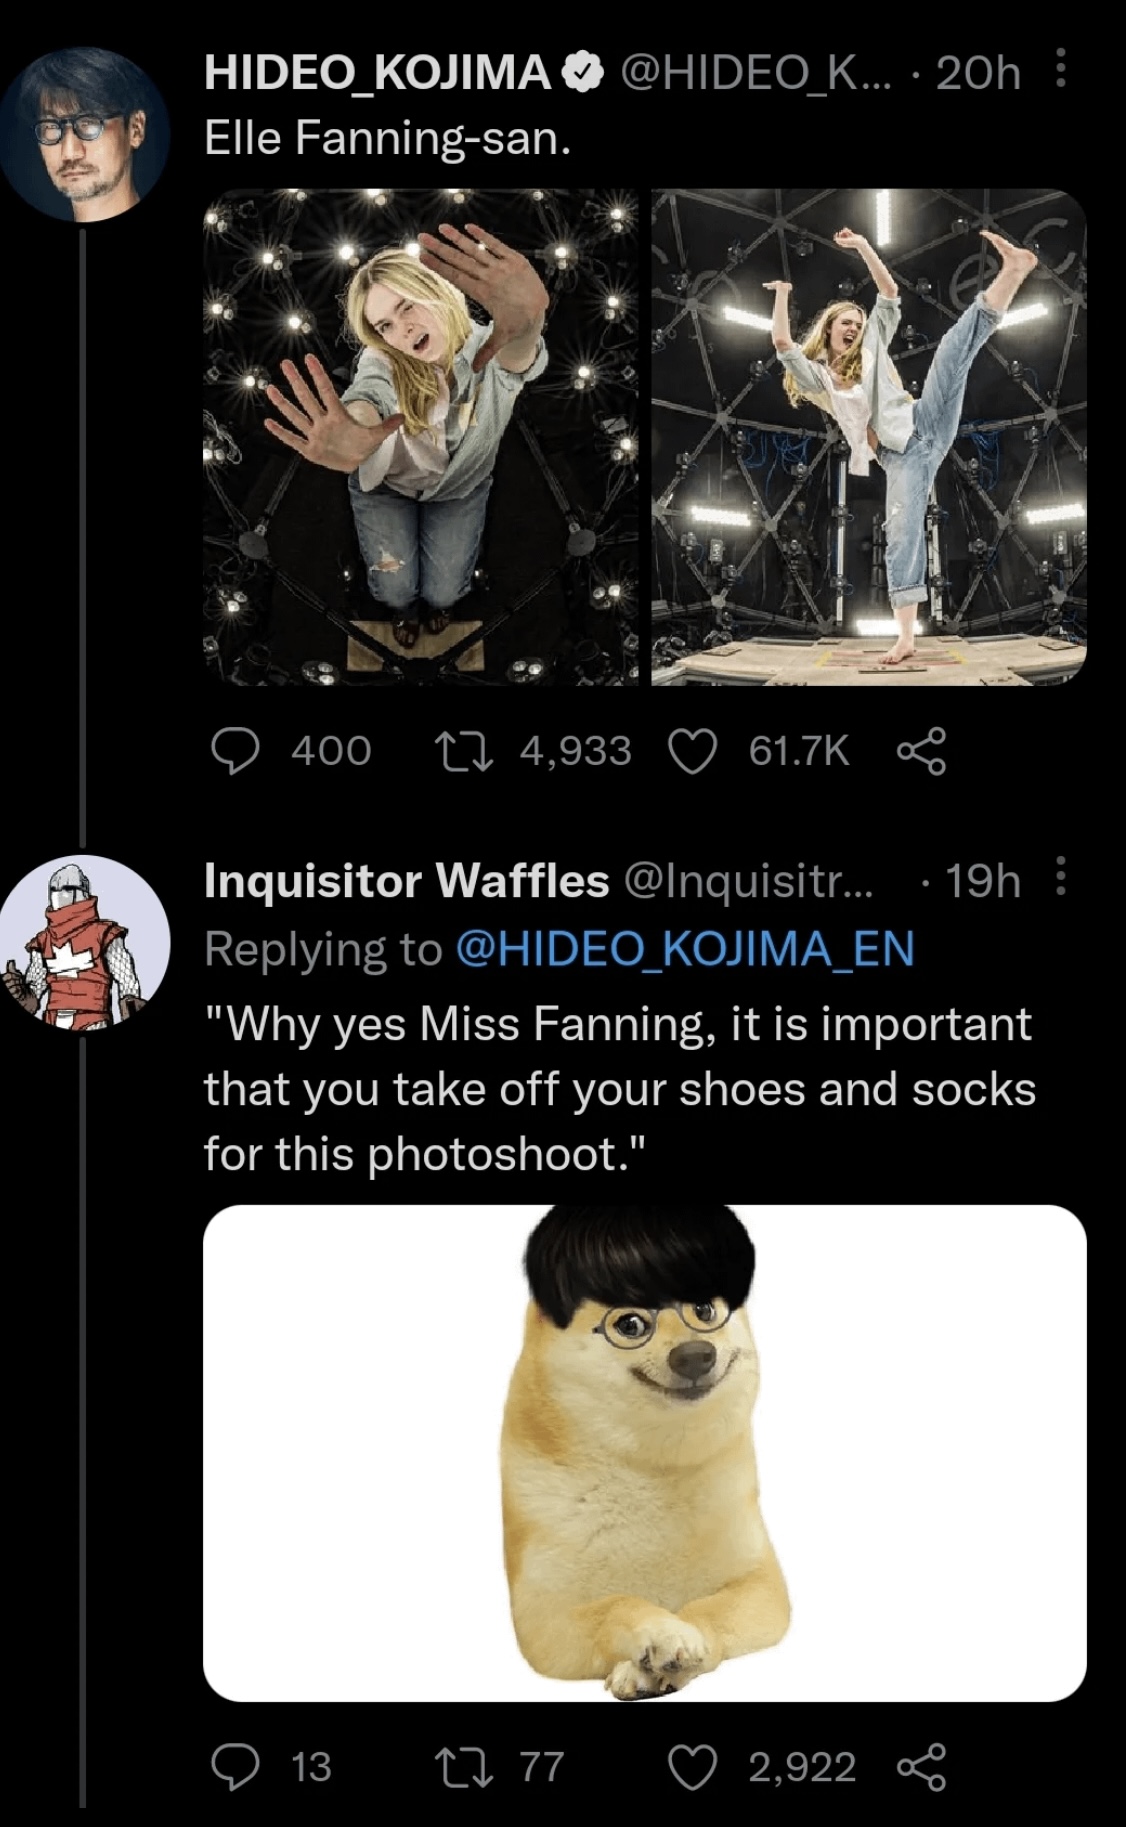The image size is (1126, 1827).
Task: Like Inquisitor Waffles' reply
Action: point(693,1767)
